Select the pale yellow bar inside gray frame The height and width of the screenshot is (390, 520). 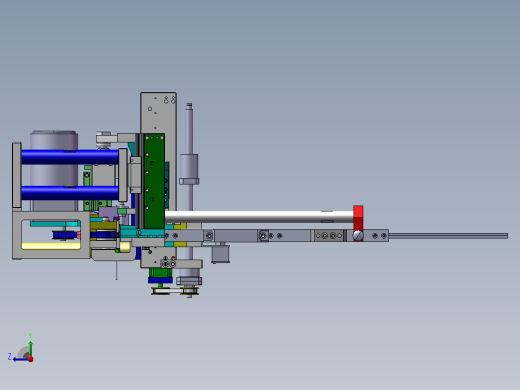[51, 246]
